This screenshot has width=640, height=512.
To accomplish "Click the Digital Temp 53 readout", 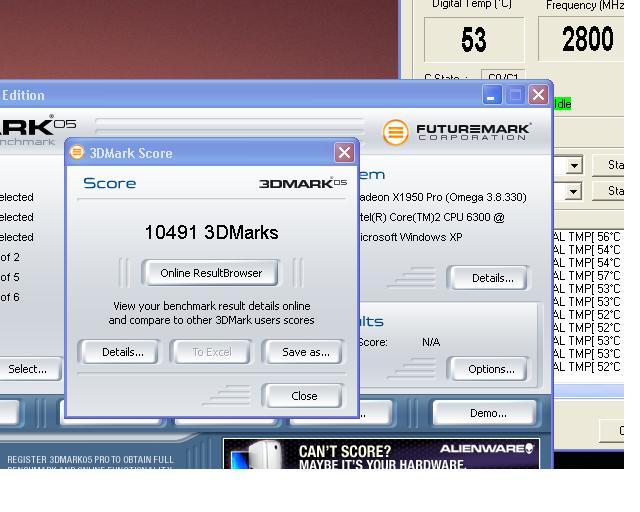I will coord(474,40).
